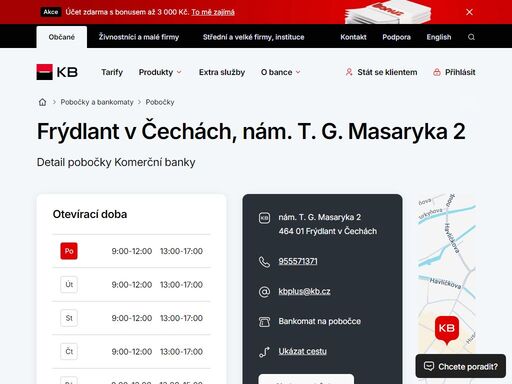Open the Chcete poradit? chat button
The image size is (512, 384).
[461, 366]
